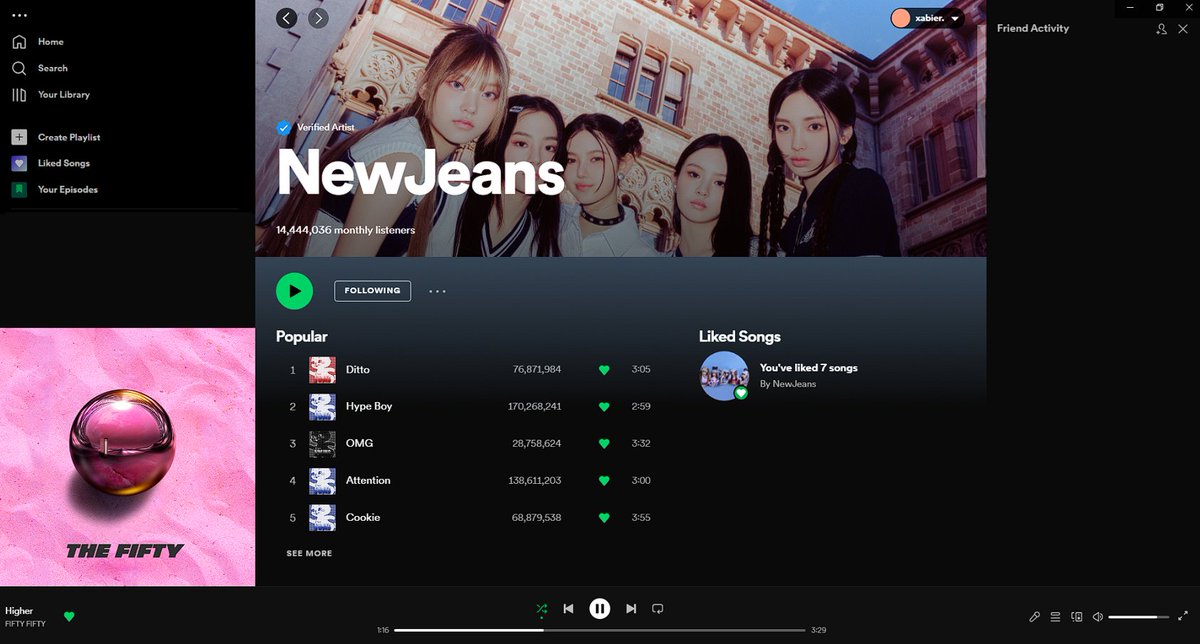Open more options next to Following
The height and width of the screenshot is (644, 1200).
(x=437, y=291)
